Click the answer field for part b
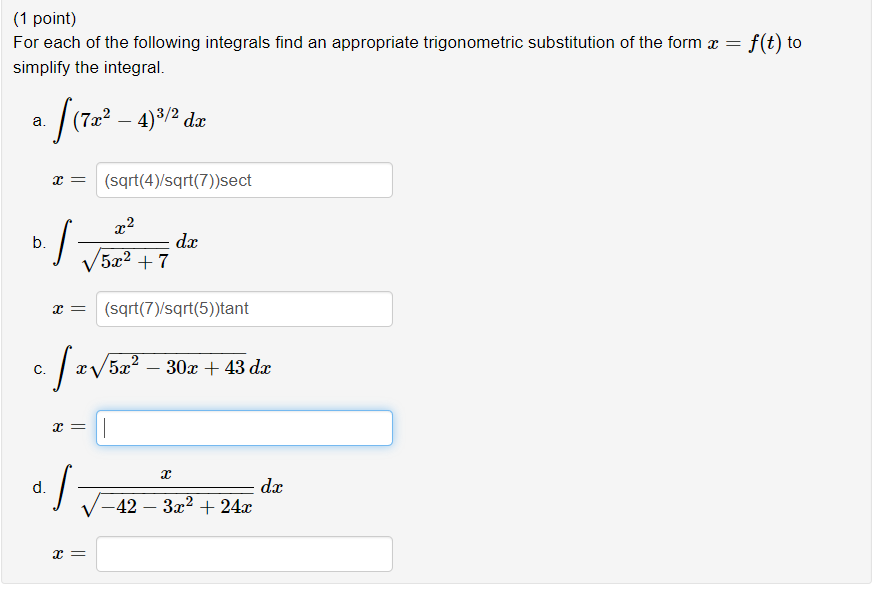Image resolution: width=879 pixels, height=604 pixels. [243, 309]
